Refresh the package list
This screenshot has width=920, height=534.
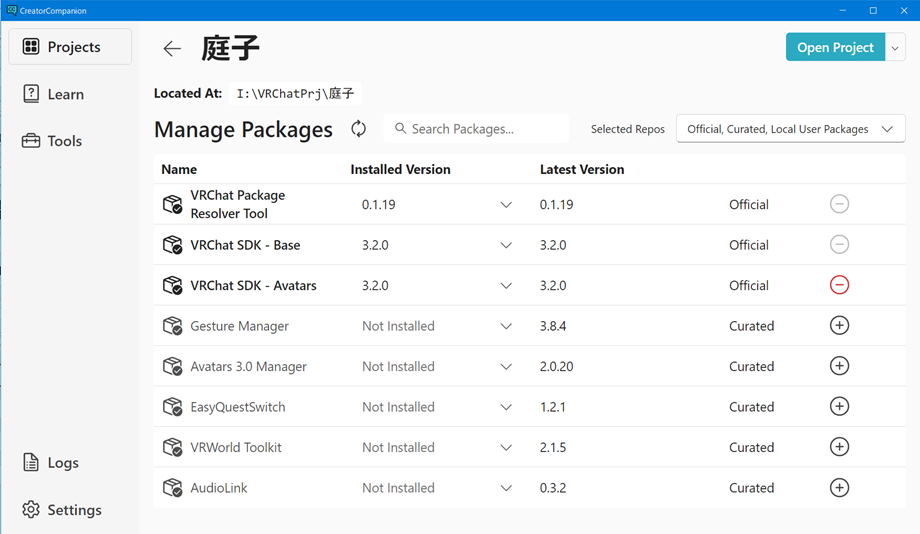[x=358, y=129]
